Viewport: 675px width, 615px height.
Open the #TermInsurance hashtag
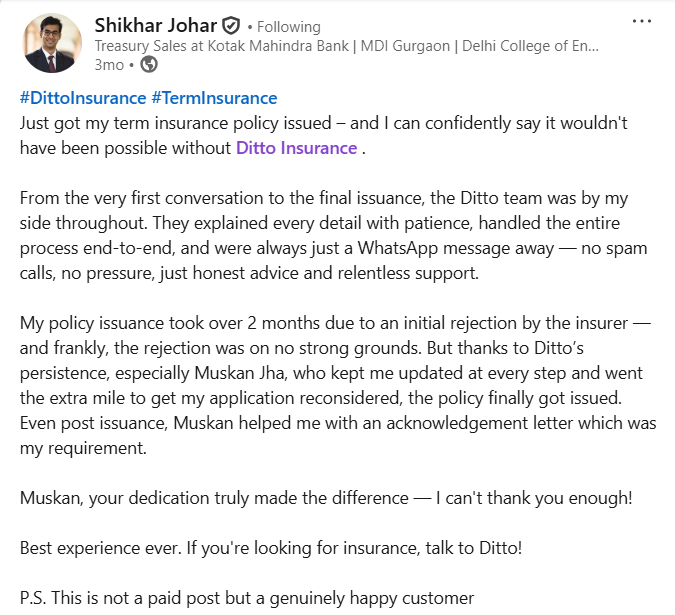(214, 98)
